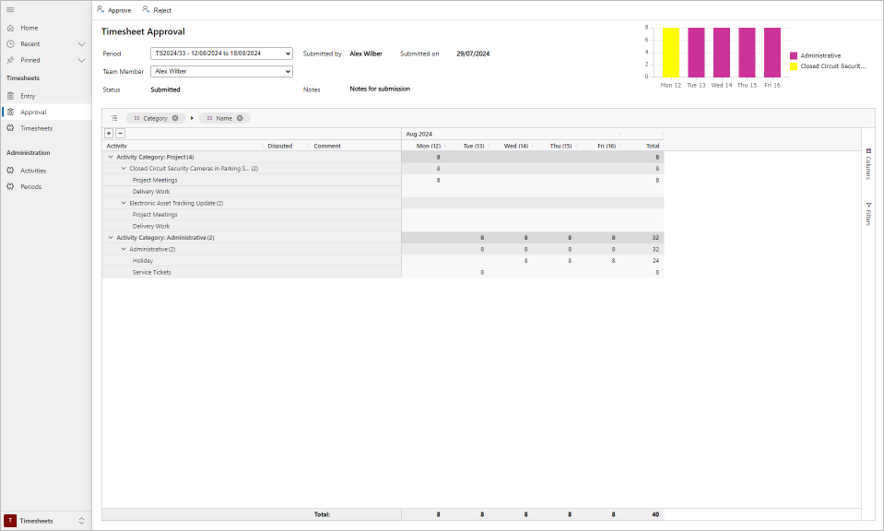The width and height of the screenshot is (884, 531).
Task: Open the Filters side panel
Action: pos(868,214)
